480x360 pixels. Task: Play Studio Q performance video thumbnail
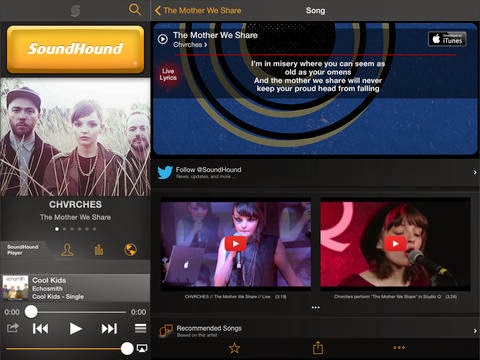click(395, 244)
